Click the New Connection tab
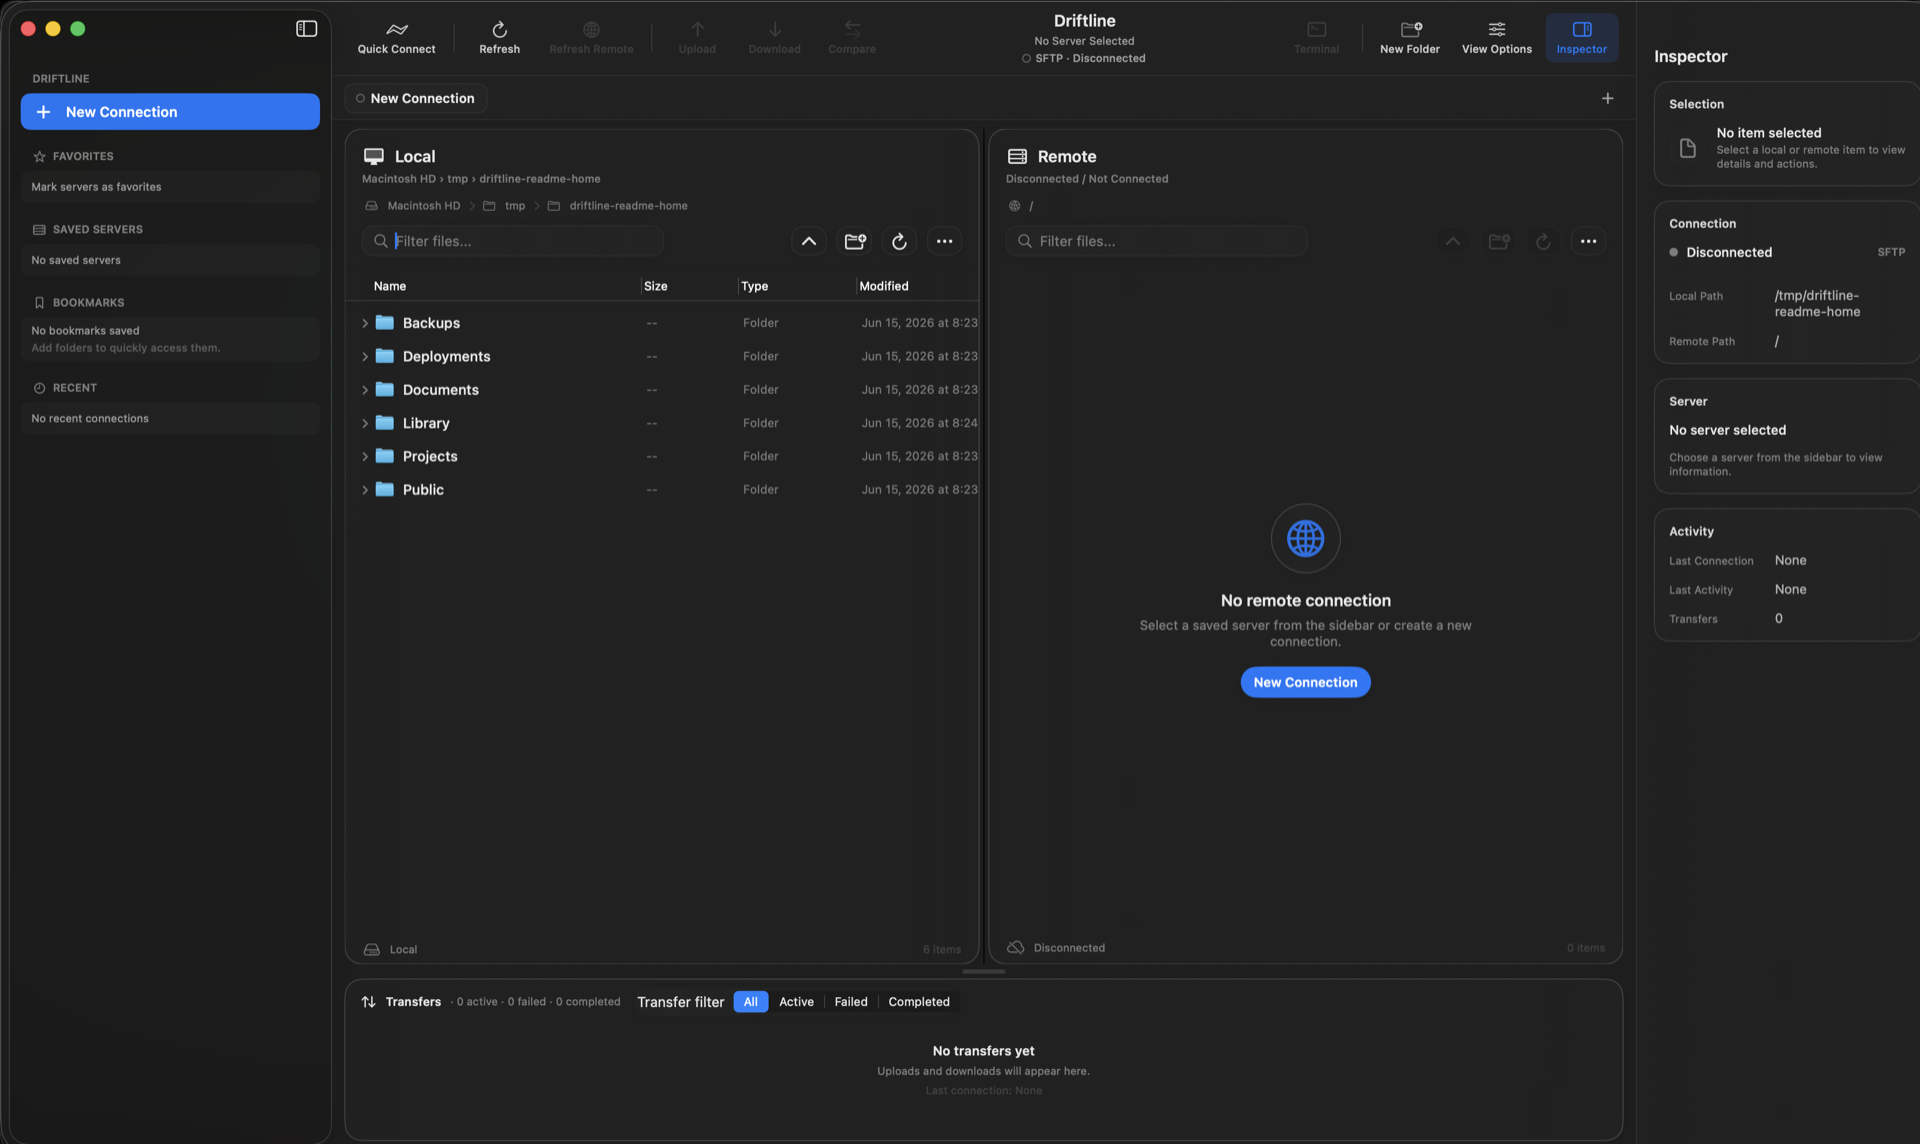The height and width of the screenshot is (1144, 1920). (x=416, y=98)
